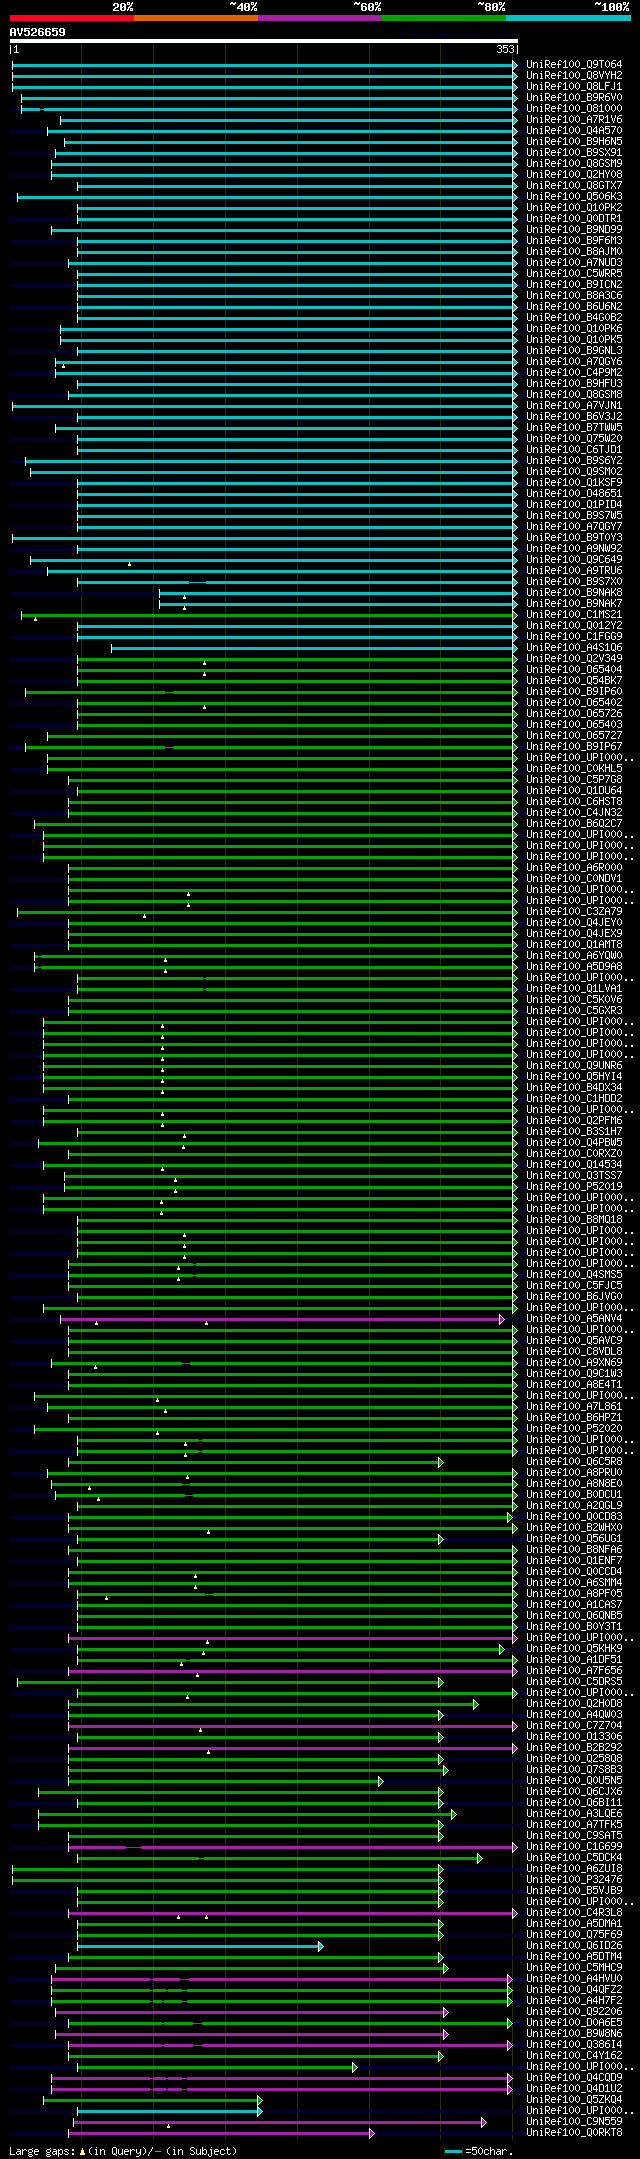Open the UniRef100_Q386I4 hit link
The width and height of the screenshot is (640, 2159).
[574, 2045]
